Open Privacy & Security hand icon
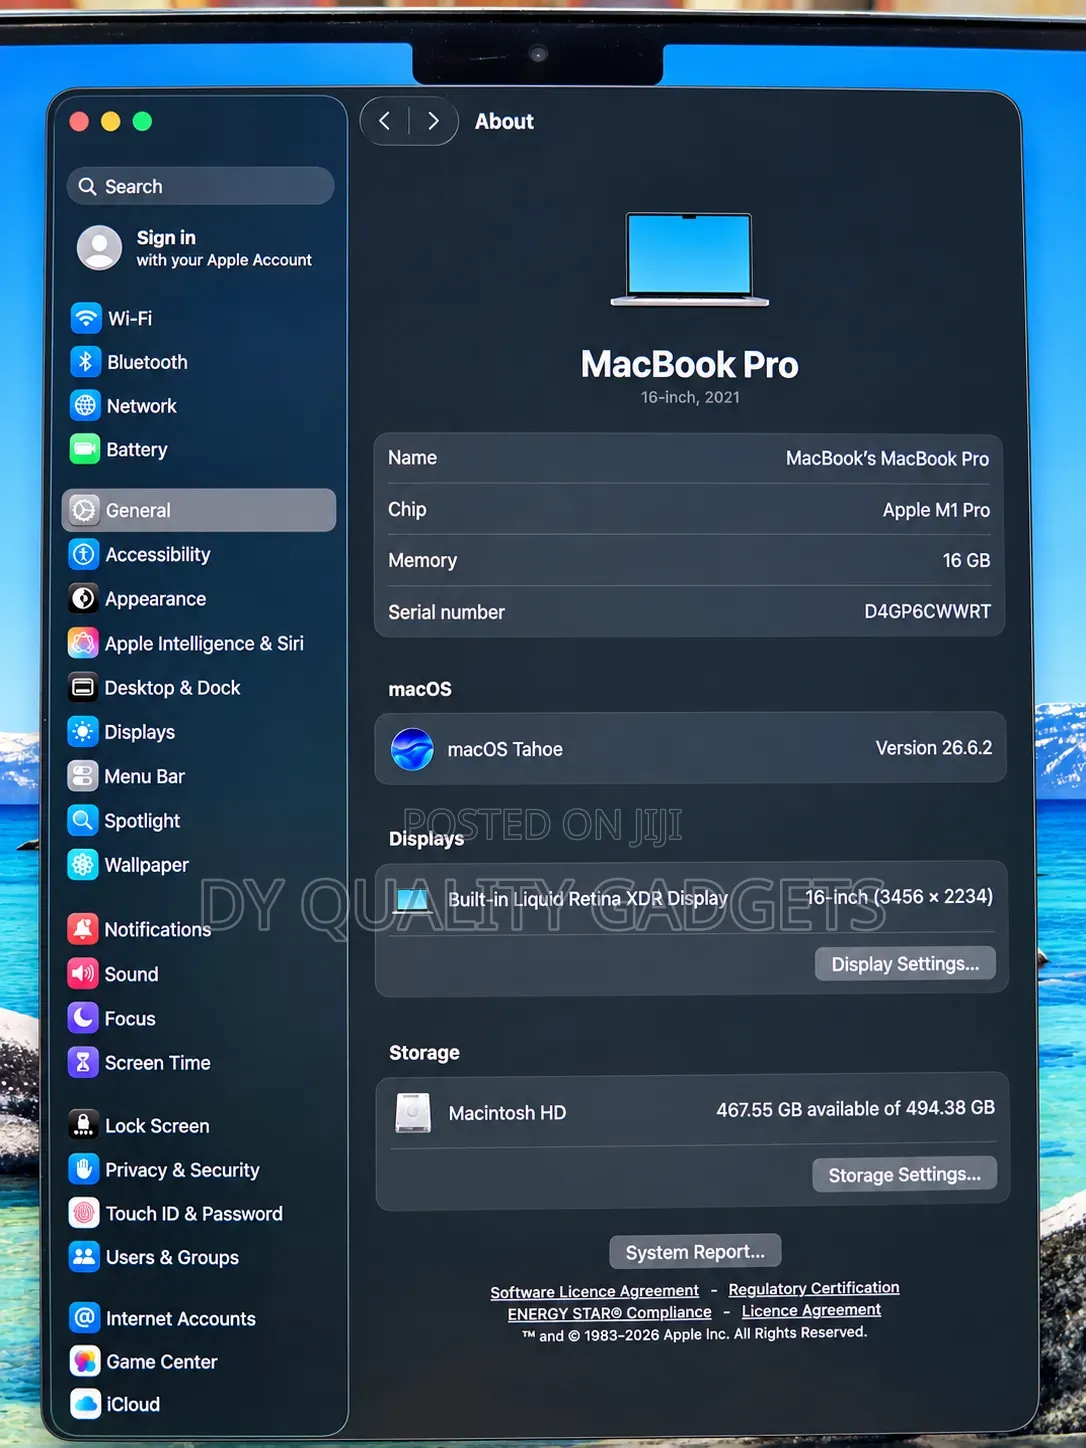The width and height of the screenshot is (1086, 1448). pyautogui.click(x=84, y=1169)
